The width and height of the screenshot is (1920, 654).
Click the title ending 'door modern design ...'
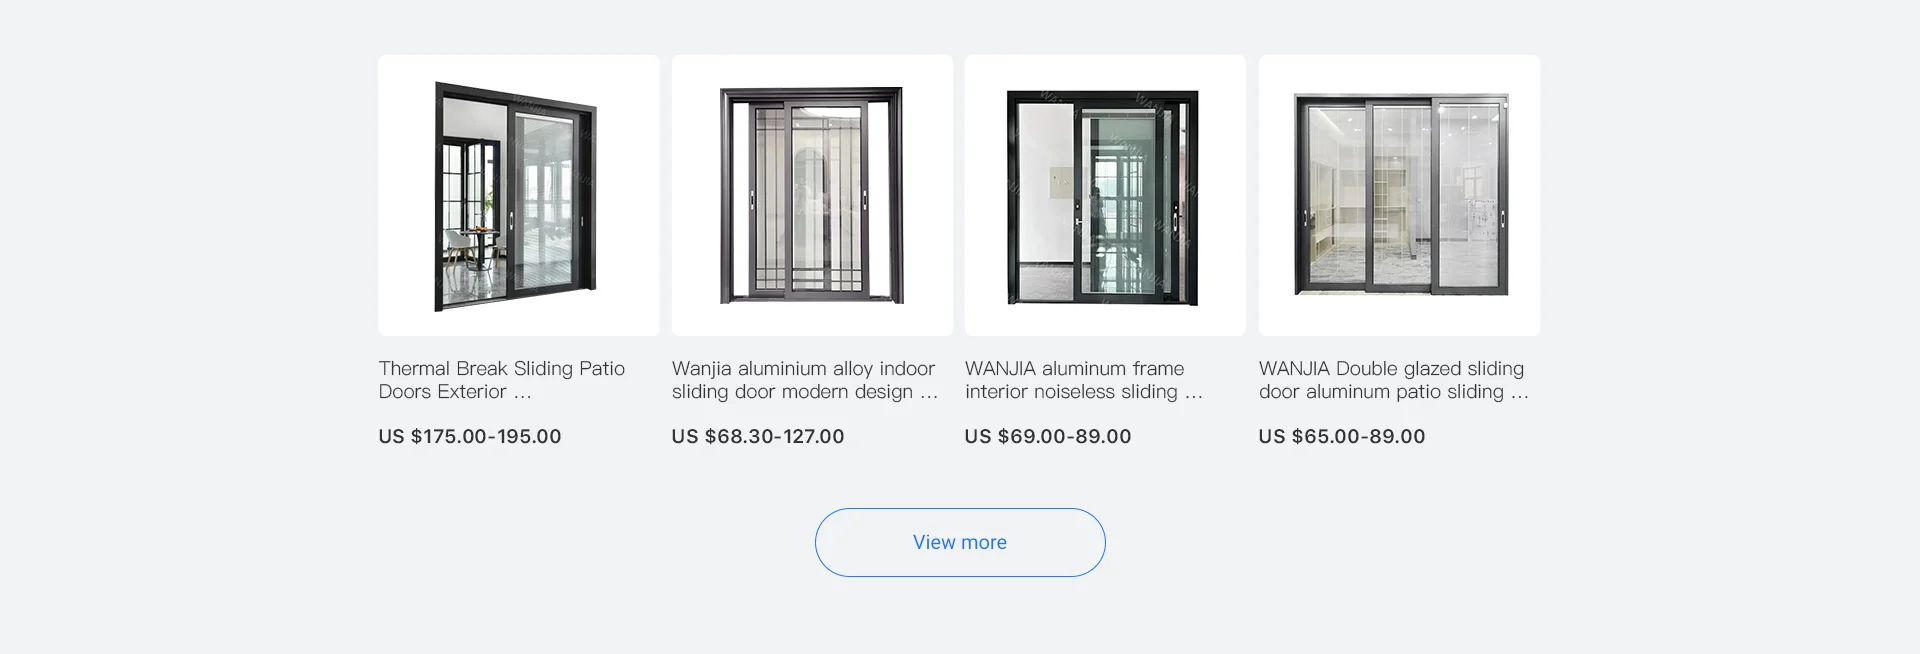[x=804, y=392]
